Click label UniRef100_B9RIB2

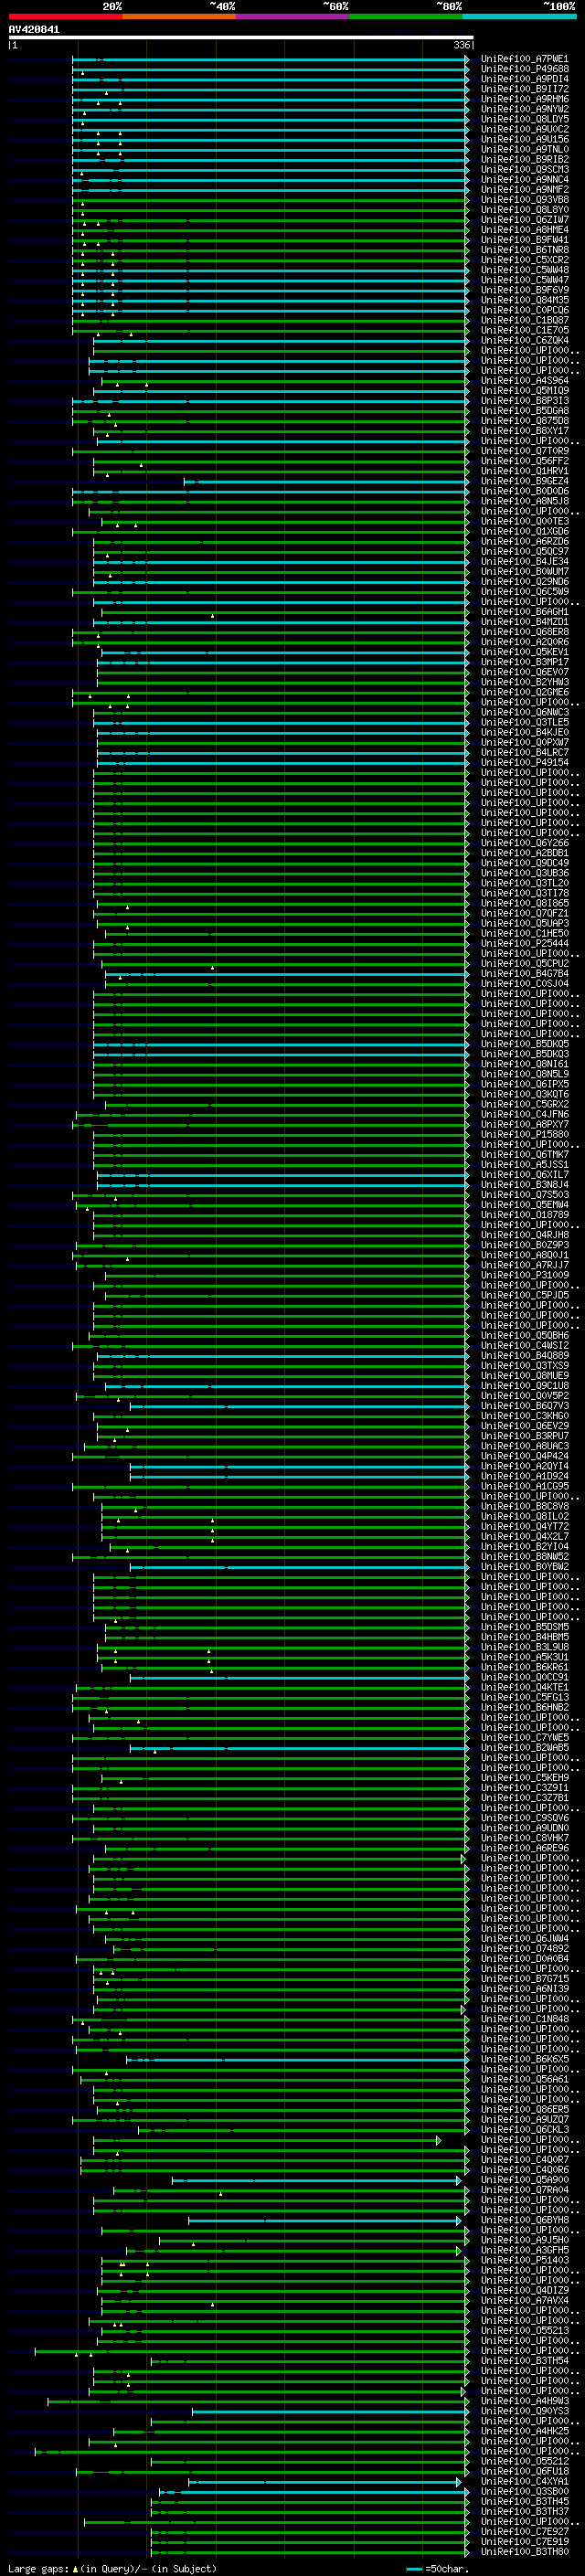click(524, 159)
